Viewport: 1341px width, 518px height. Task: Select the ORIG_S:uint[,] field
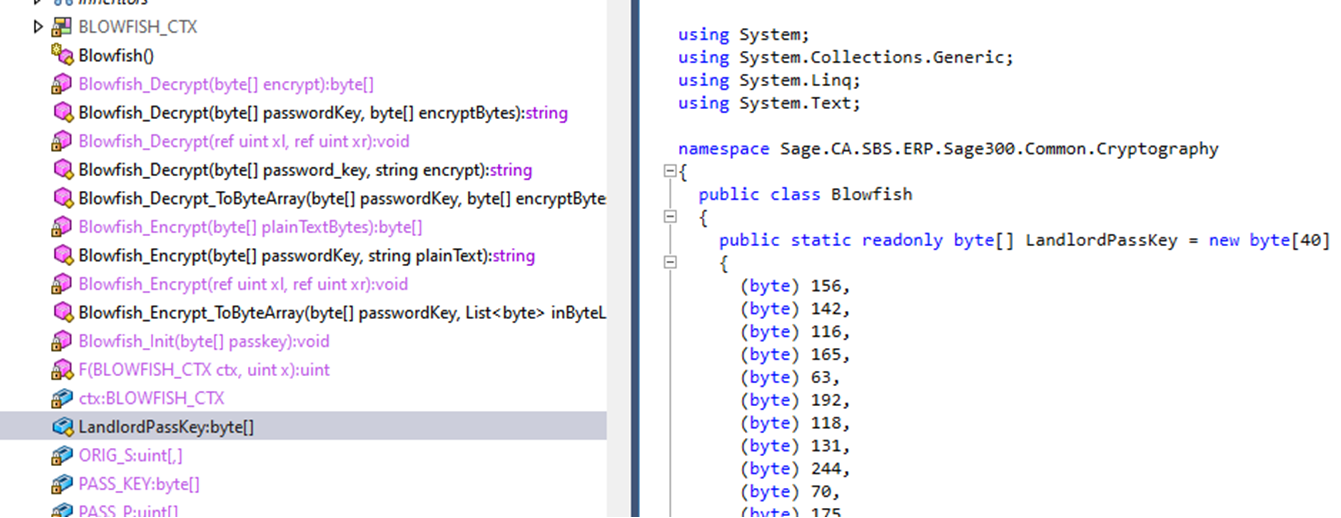tap(130, 455)
